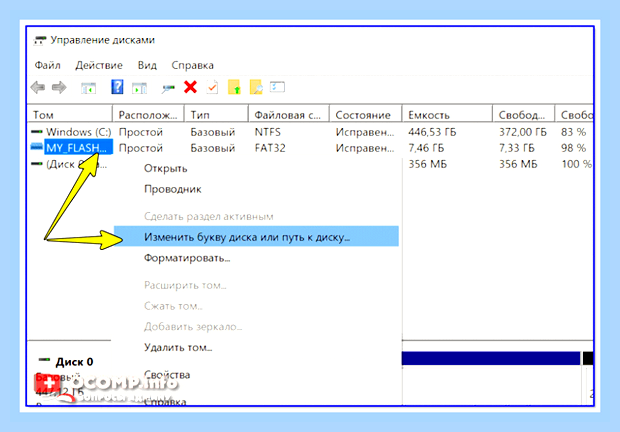Click the 7,46 ГБ capacity value
This screenshot has width=620, height=432.
pyautogui.click(x=426, y=148)
